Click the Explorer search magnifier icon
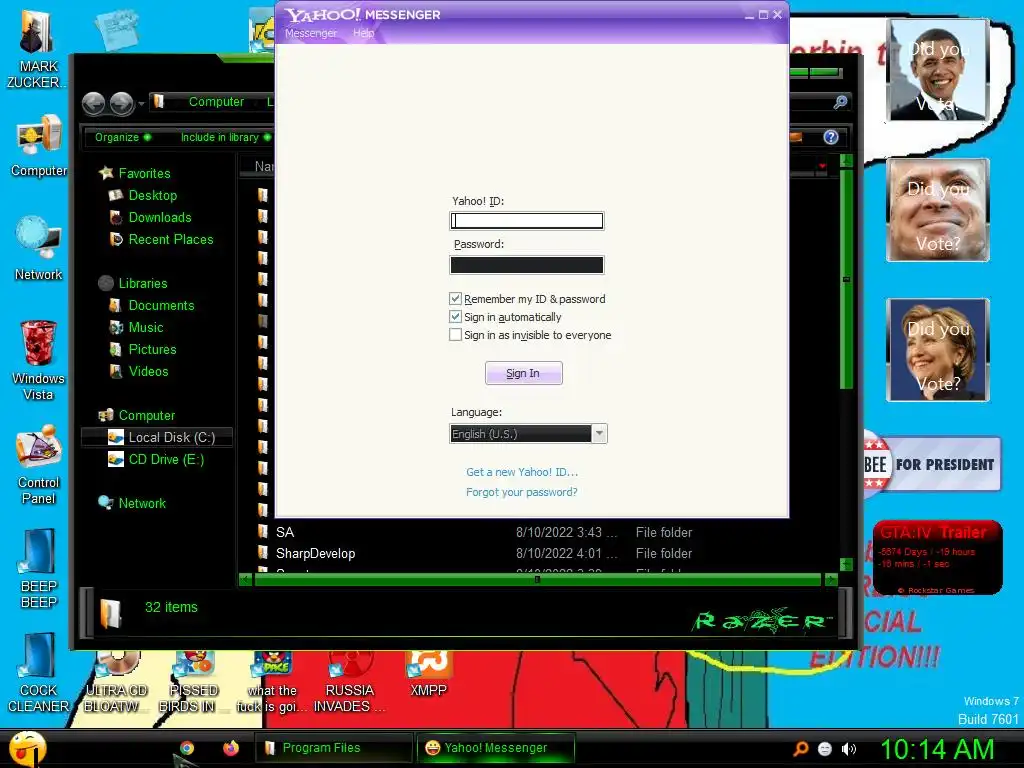1024x768 pixels. click(840, 102)
